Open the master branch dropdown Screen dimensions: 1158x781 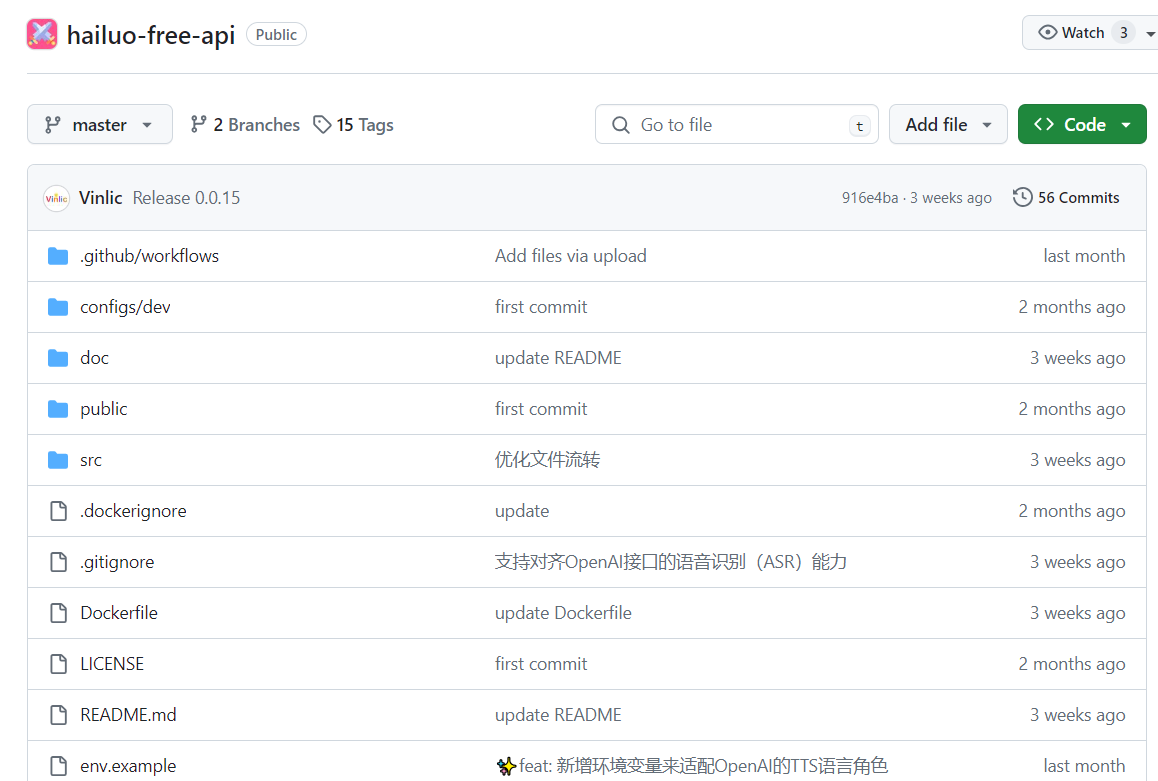pos(99,124)
